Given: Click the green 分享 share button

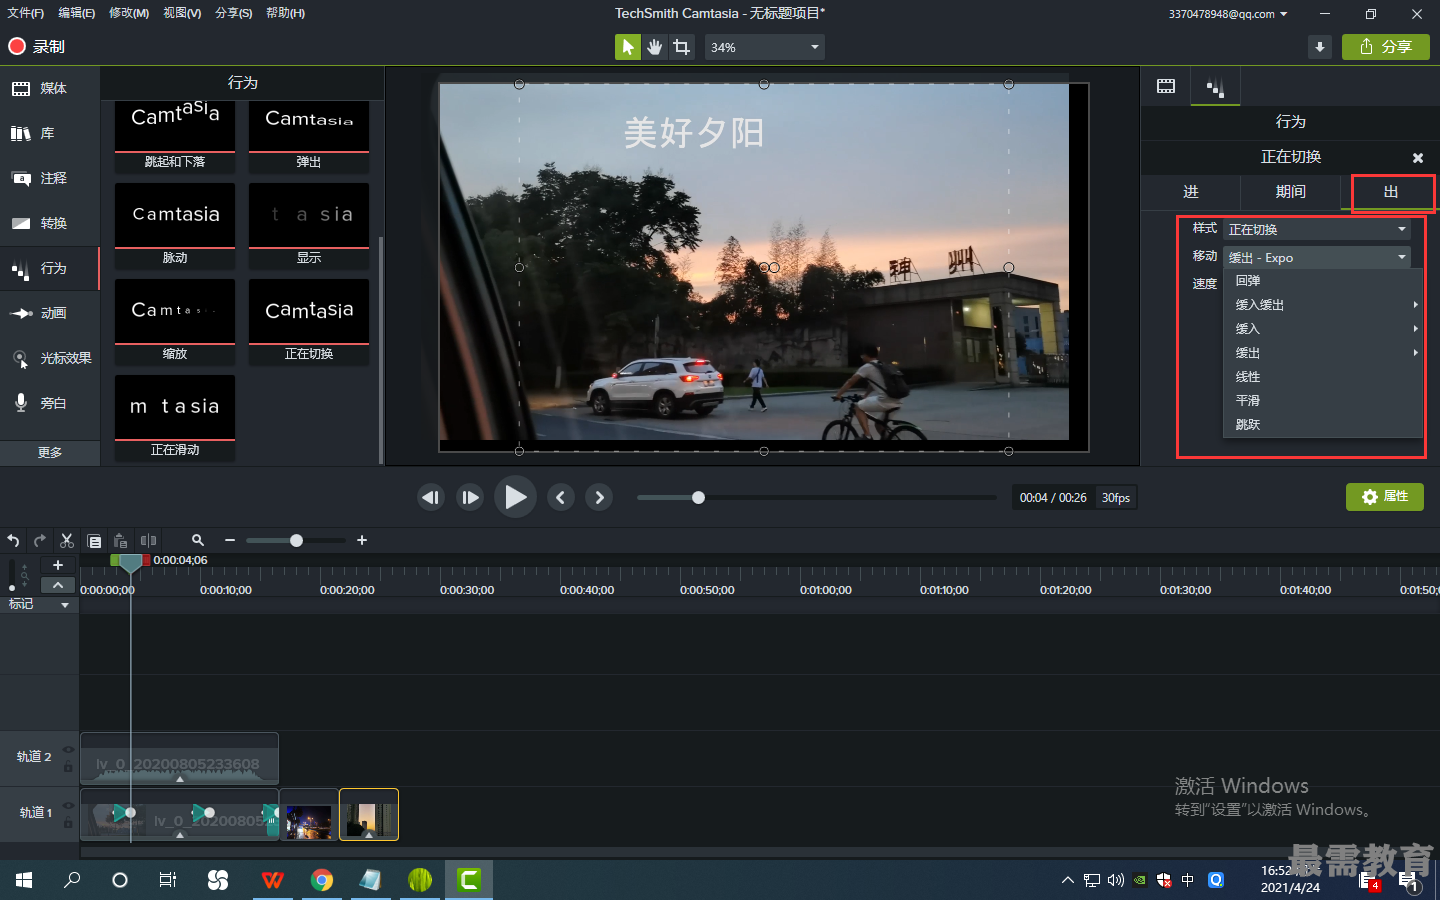Looking at the screenshot, I should (1386, 47).
